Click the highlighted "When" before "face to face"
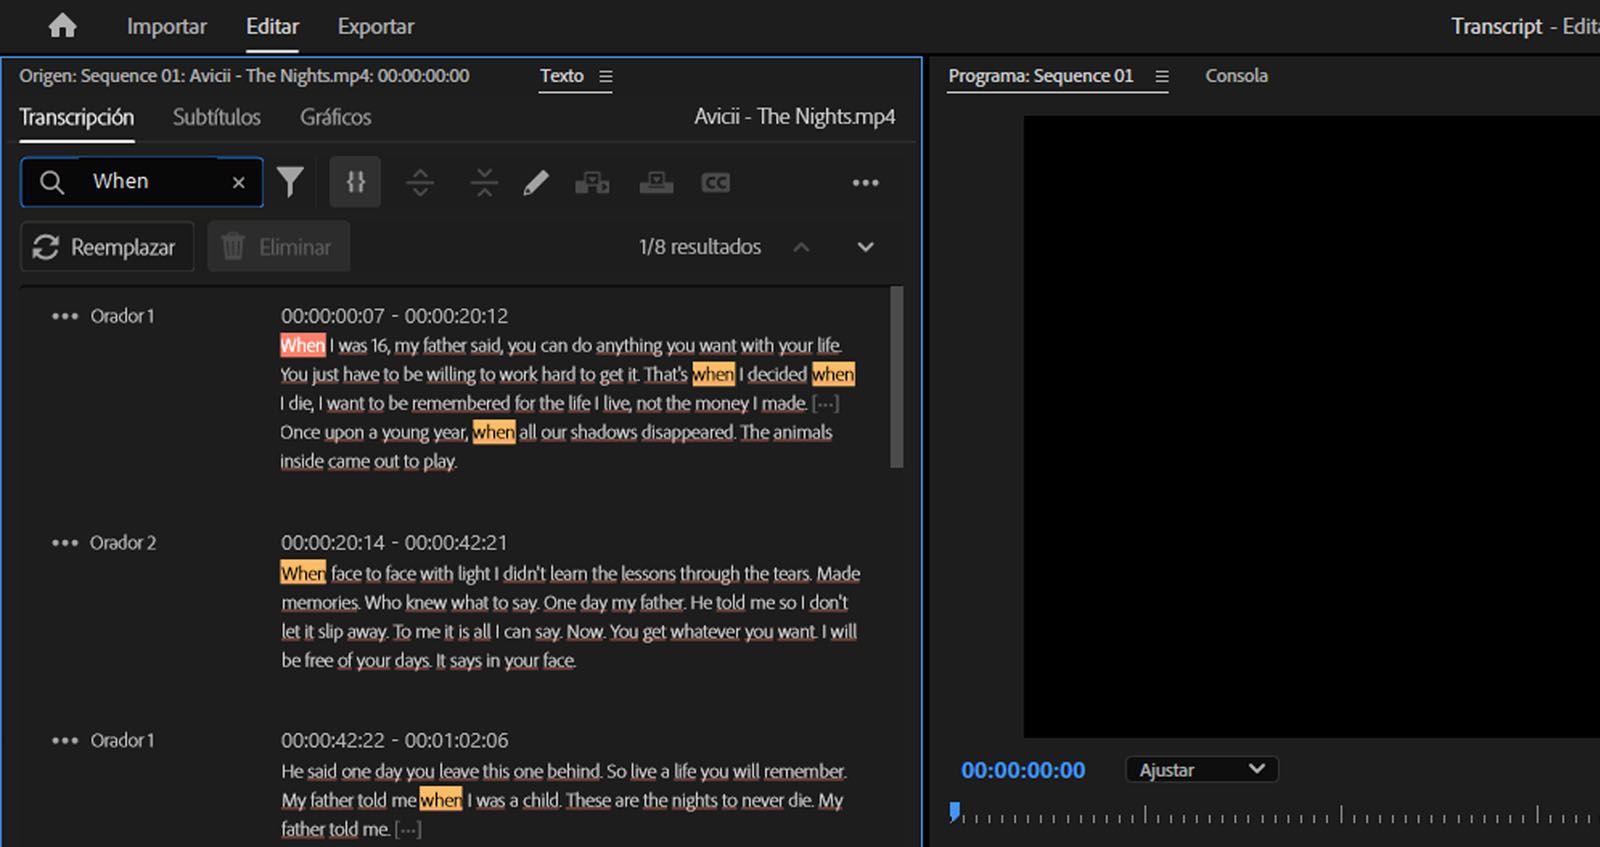Screen dimensions: 1600x847 tap(303, 573)
